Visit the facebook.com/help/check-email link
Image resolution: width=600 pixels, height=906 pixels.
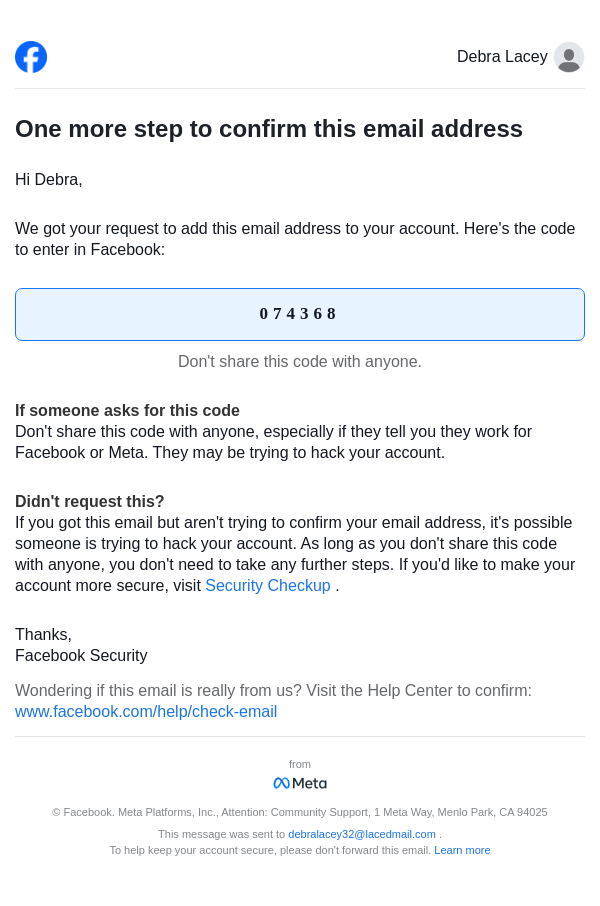pyautogui.click(x=146, y=712)
